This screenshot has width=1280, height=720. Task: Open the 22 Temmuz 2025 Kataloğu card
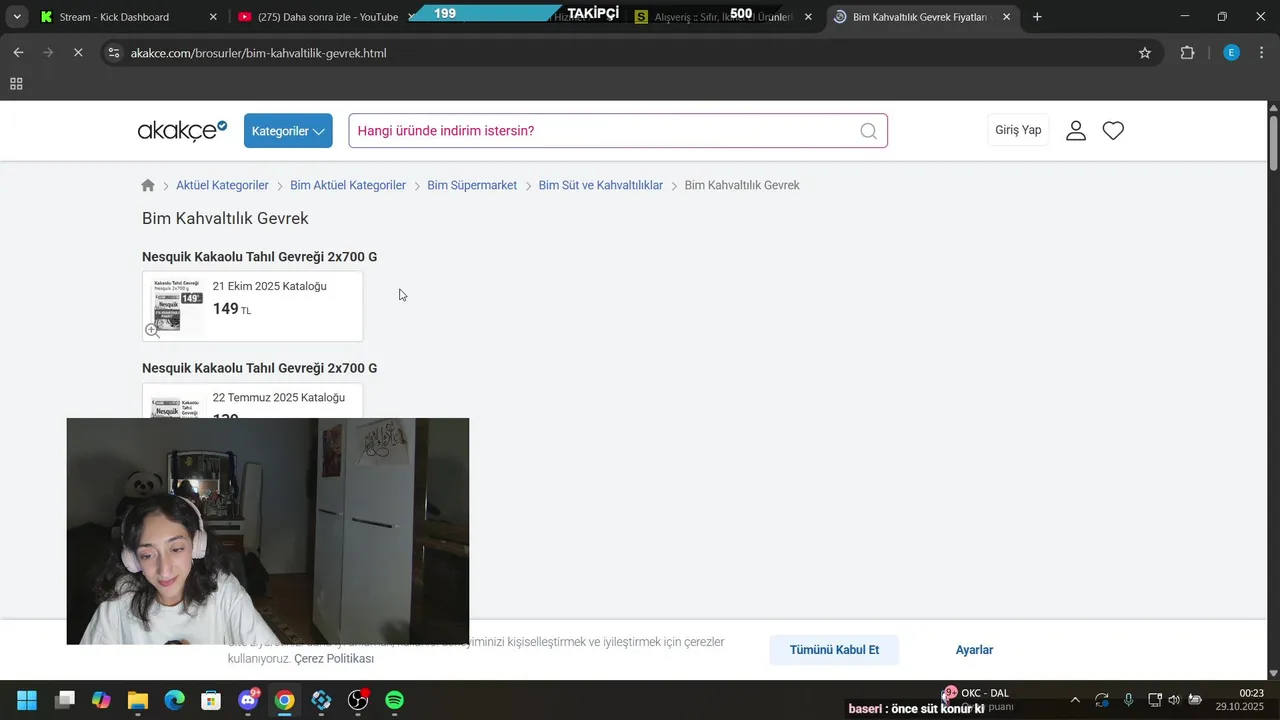pos(252,401)
